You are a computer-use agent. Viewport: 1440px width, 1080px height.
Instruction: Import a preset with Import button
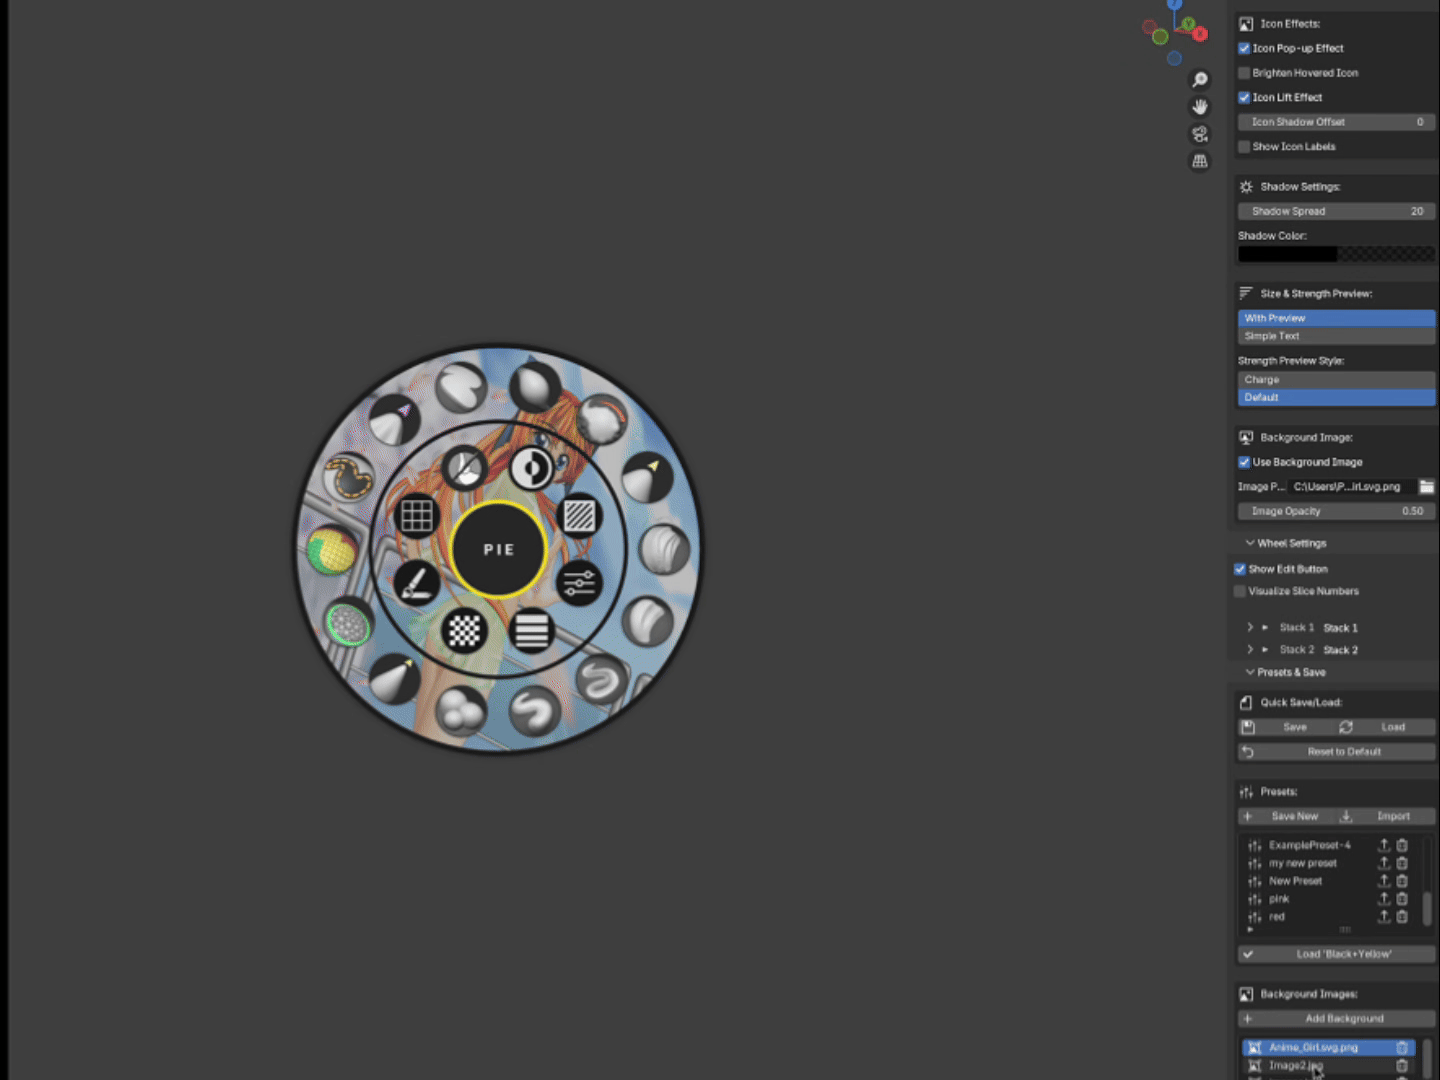[1384, 816]
